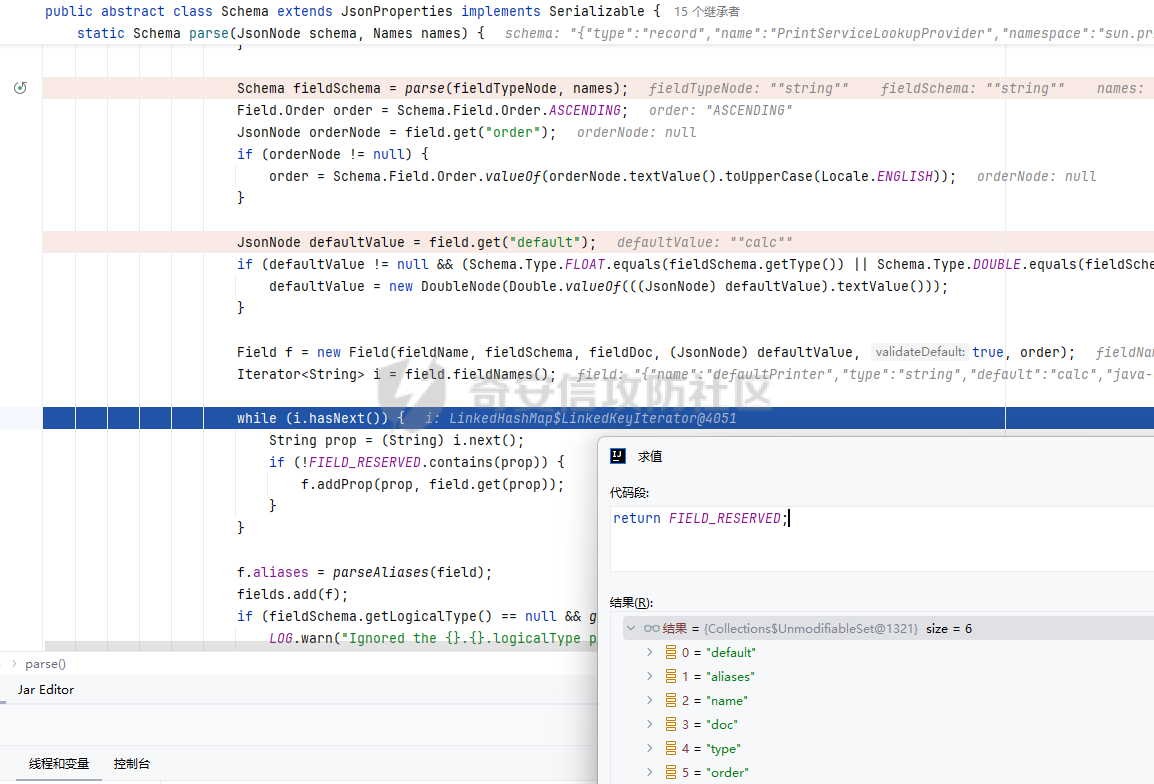
Task: Click the "15 个继承者" inheritors hint
Action: (x=706, y=12)
